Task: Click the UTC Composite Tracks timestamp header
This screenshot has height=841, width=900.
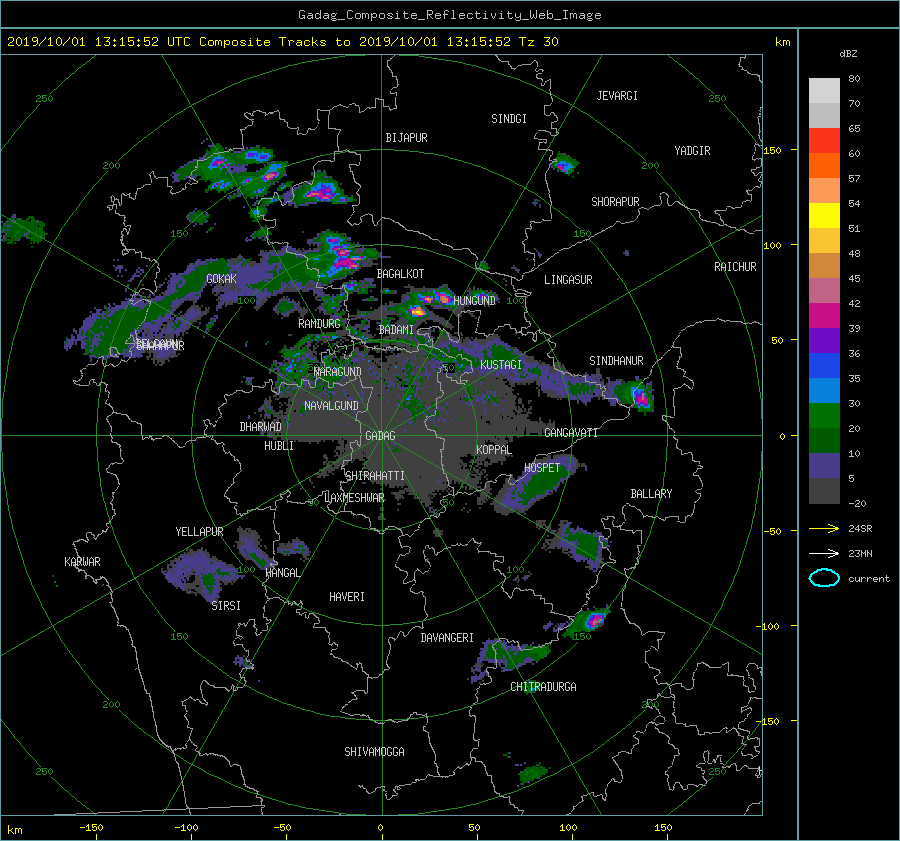Action: (x=282, y=42)
